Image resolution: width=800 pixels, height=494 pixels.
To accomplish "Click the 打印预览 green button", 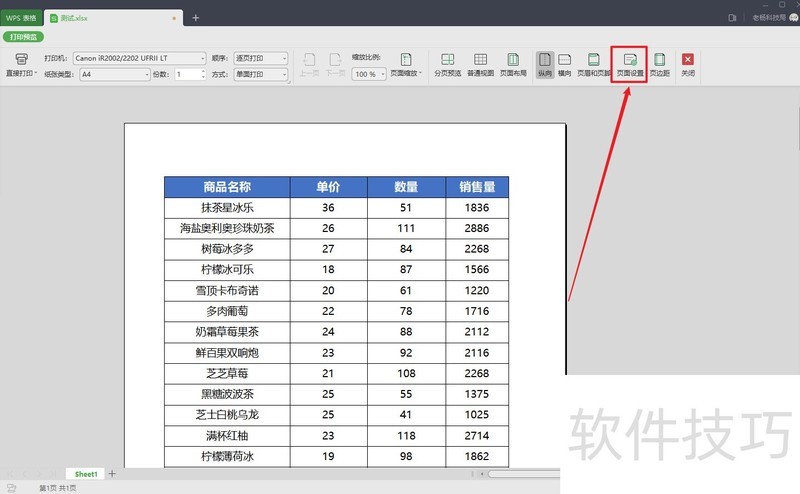I will pyautogui.click(x=22, y=36).
